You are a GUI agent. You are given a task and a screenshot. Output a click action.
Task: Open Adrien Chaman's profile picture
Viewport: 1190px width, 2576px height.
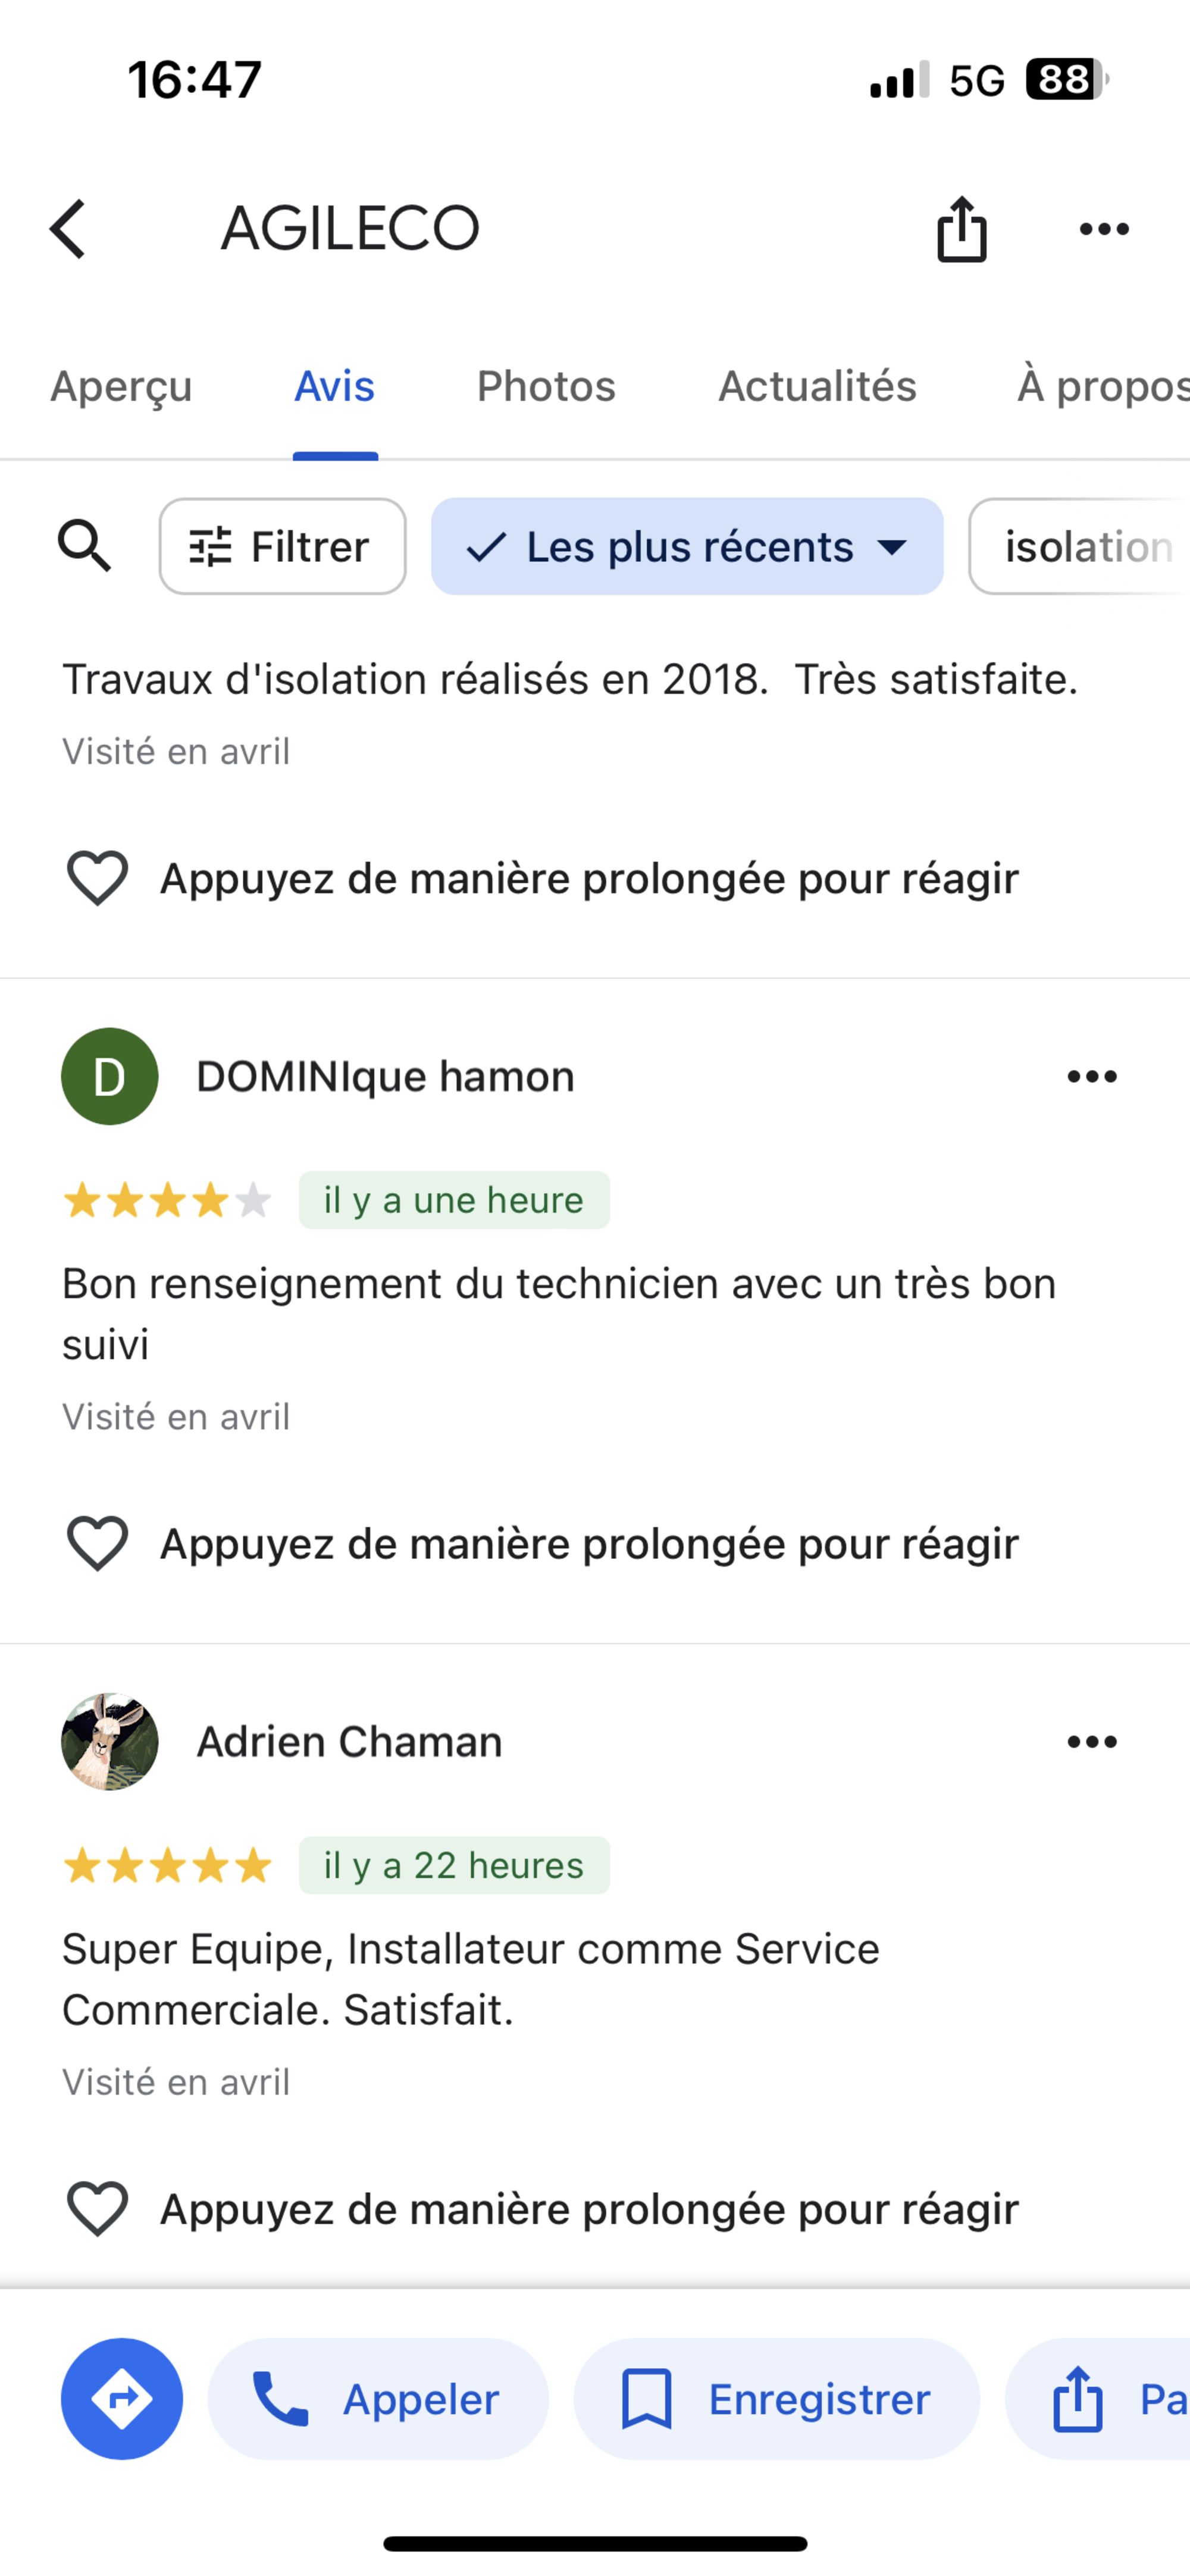tap(110, 1741)
